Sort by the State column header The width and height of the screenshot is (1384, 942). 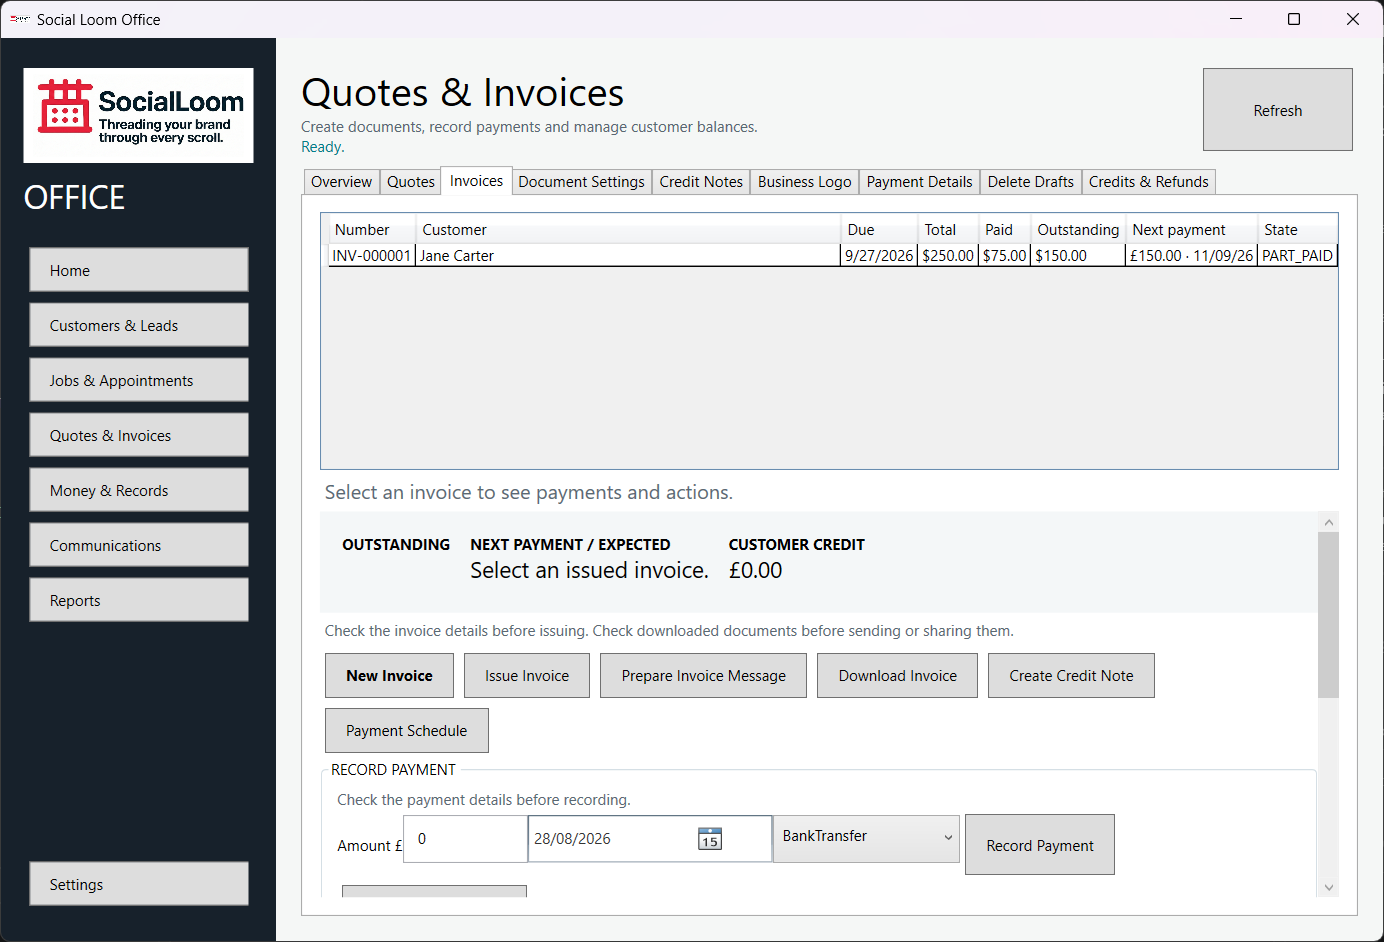[x=1297, y=230]
